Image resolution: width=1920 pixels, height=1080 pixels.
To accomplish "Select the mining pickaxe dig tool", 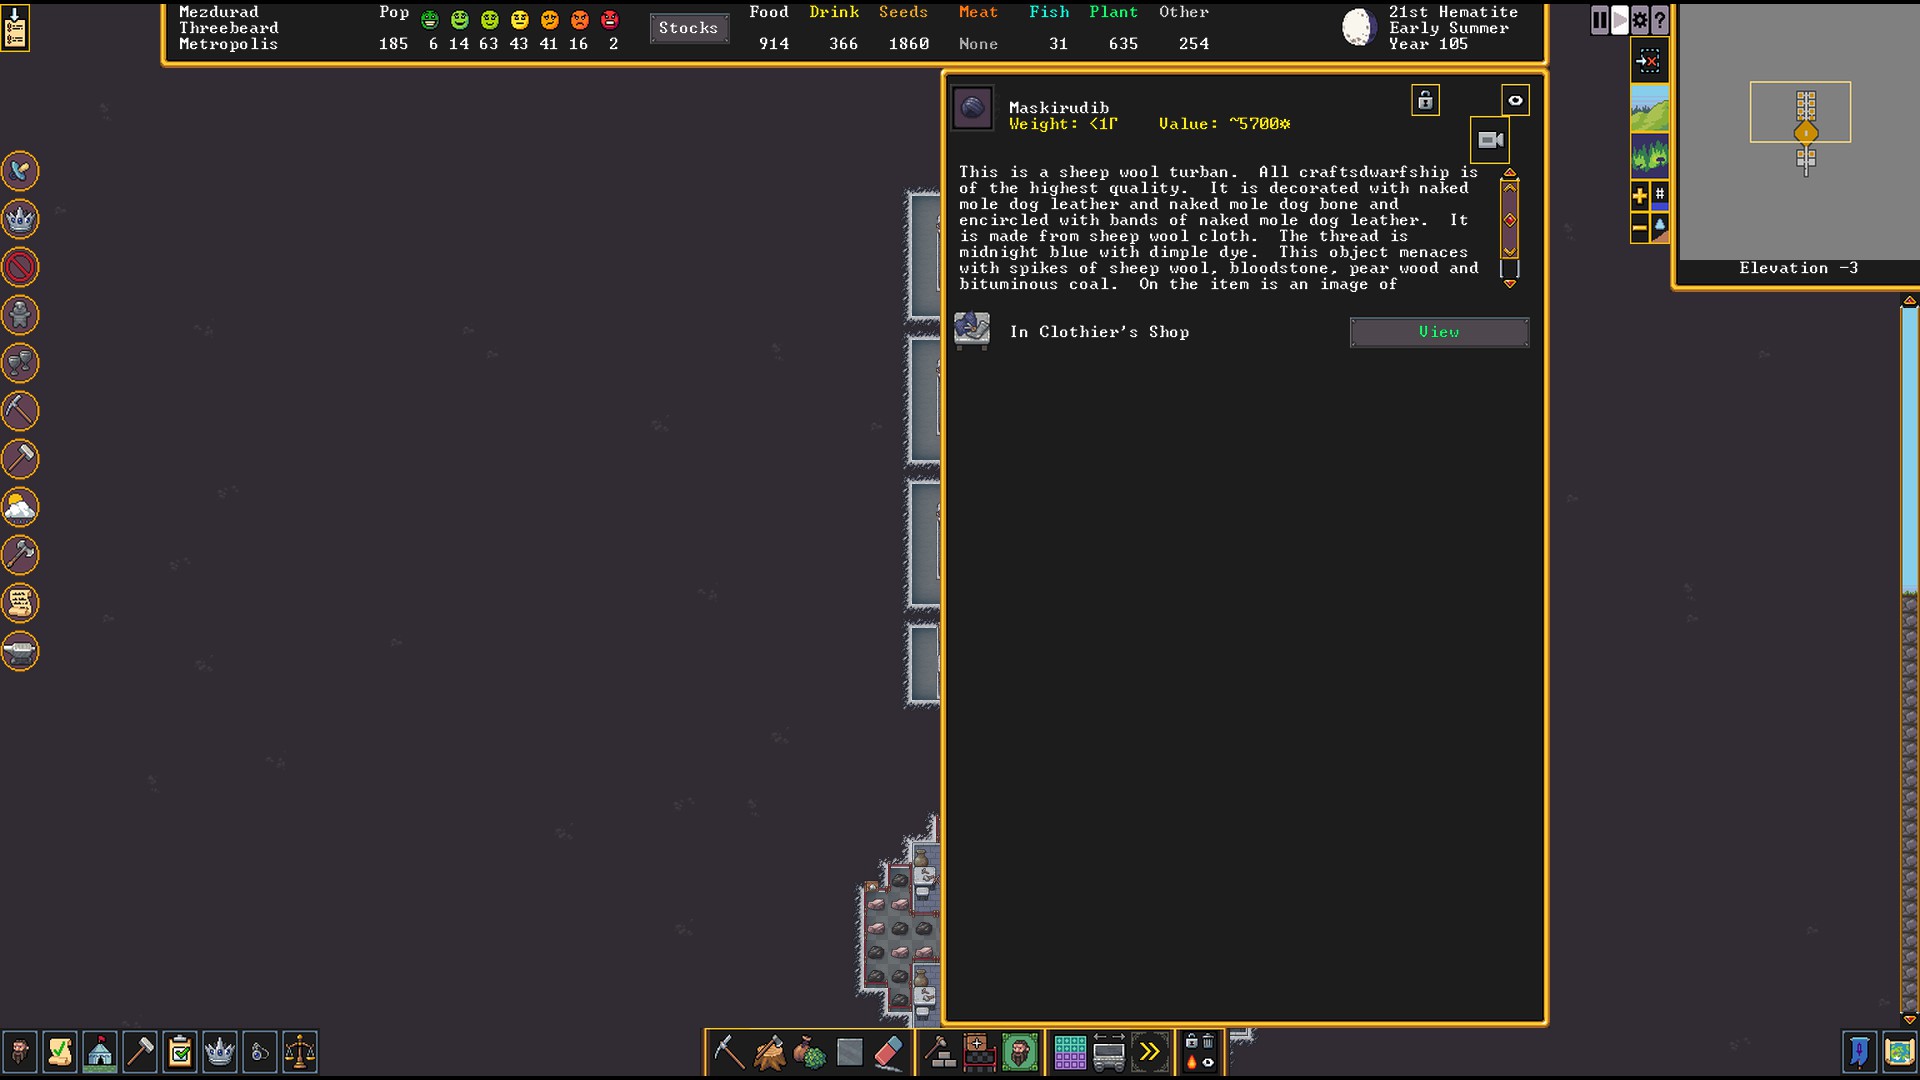I will (728, 1053).
